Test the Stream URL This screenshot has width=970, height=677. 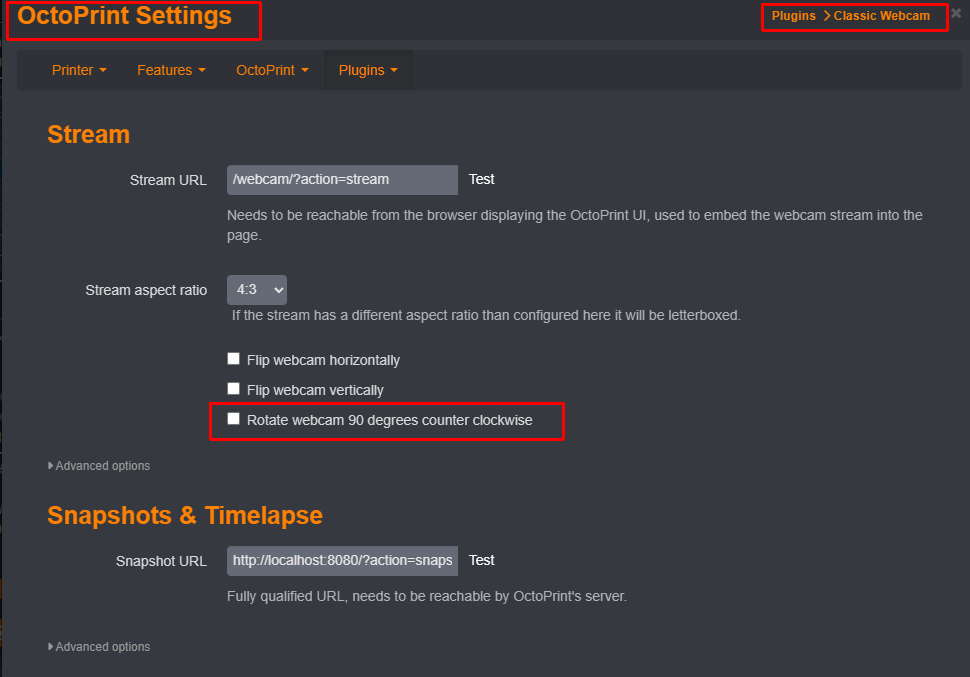click(x=481, y=179)
